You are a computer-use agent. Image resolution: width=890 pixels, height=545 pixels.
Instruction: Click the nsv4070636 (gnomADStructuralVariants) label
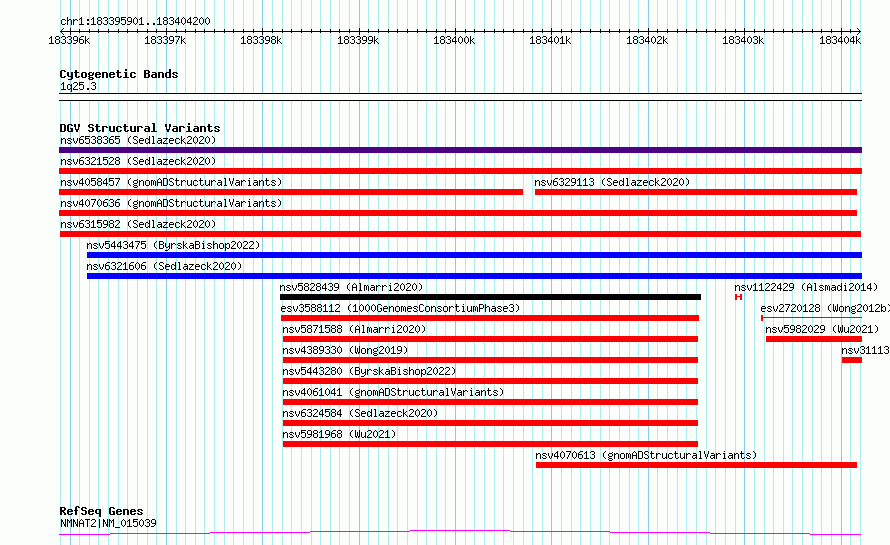tap(171, 203)
